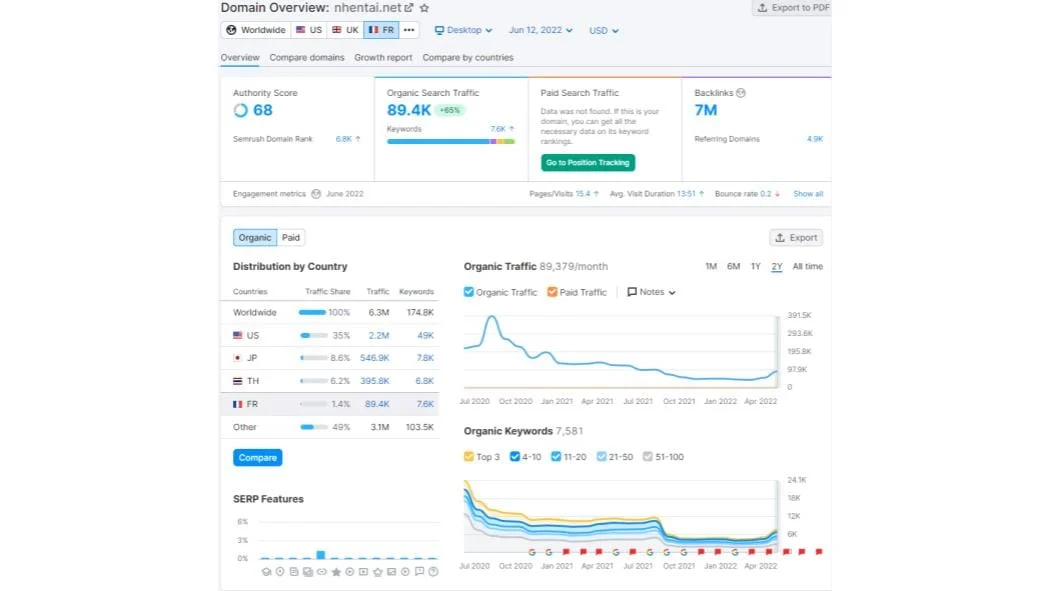Click the up arrow beside Semrush Domain Rank
The image size is (1050, 591).
358,139
